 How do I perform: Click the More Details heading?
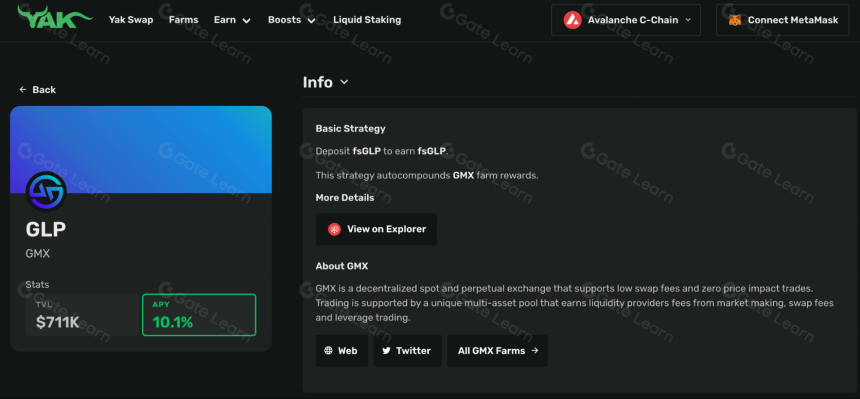(345, 198)
